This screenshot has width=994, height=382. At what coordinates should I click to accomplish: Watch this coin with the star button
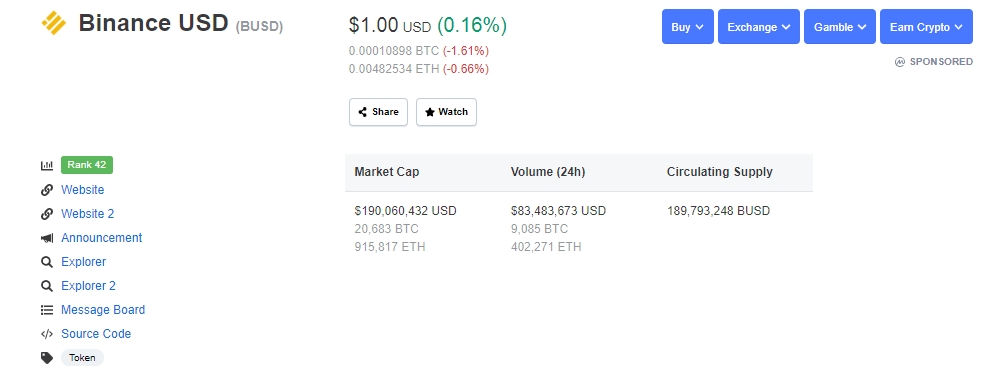tap(446, 112)
